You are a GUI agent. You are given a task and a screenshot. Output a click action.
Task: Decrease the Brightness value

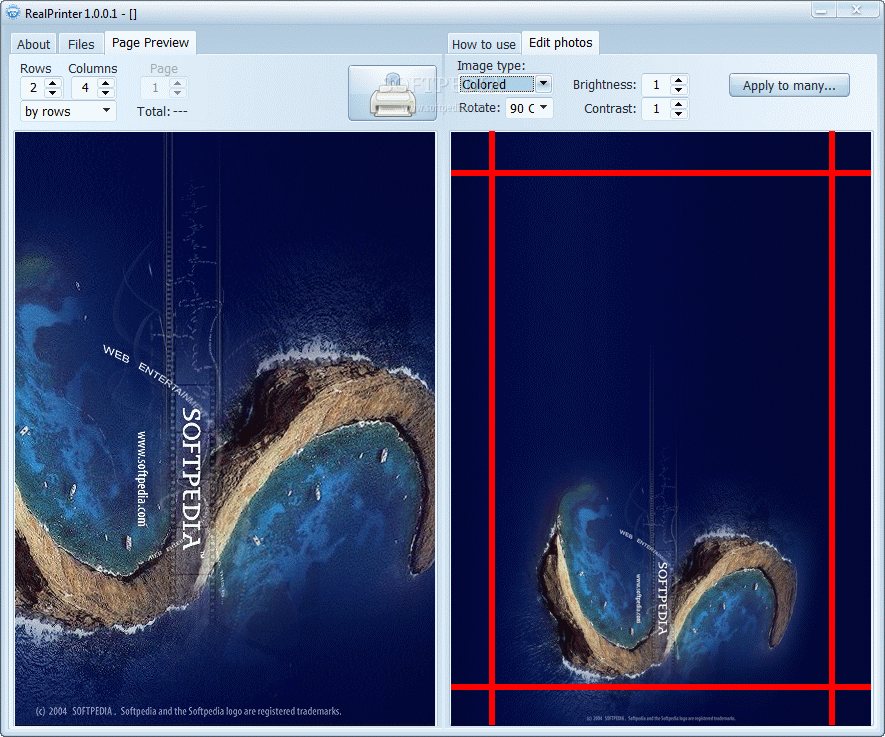pos(679,90)
